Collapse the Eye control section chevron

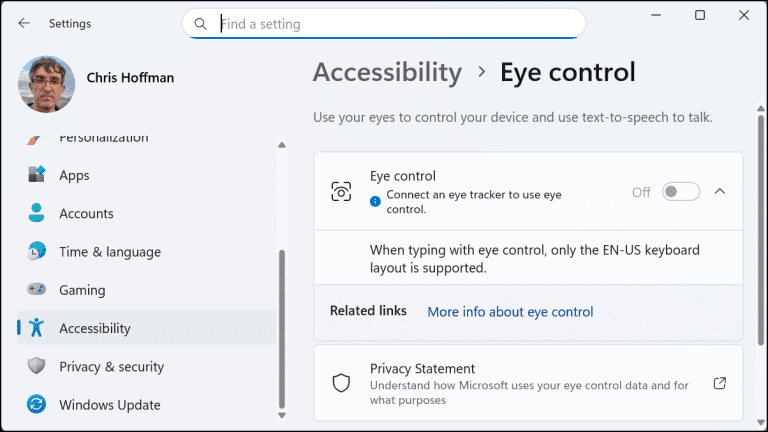(720, 192)
